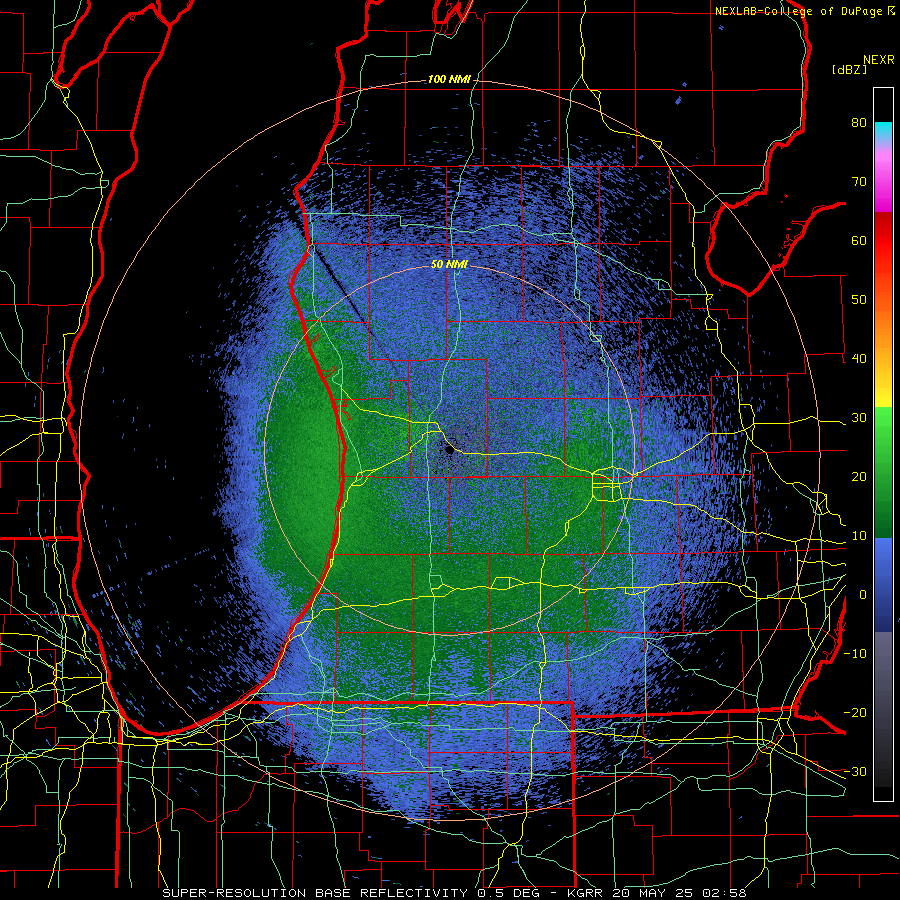Image resolution: width=900 pixels, height=900 pixels.
Task: Click the blue segment of the color bar
Action: point(883,584)
